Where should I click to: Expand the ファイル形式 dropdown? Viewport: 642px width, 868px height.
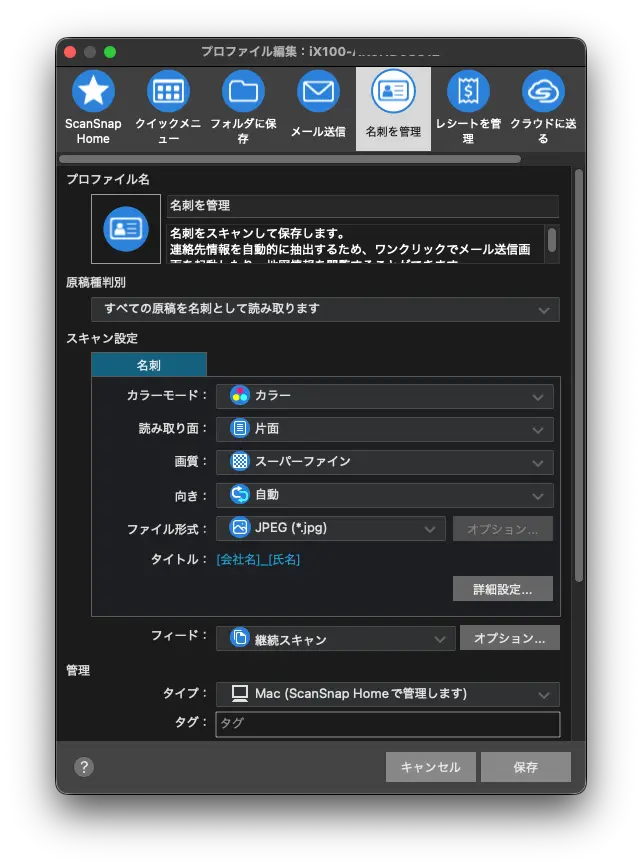coord(330,528)
